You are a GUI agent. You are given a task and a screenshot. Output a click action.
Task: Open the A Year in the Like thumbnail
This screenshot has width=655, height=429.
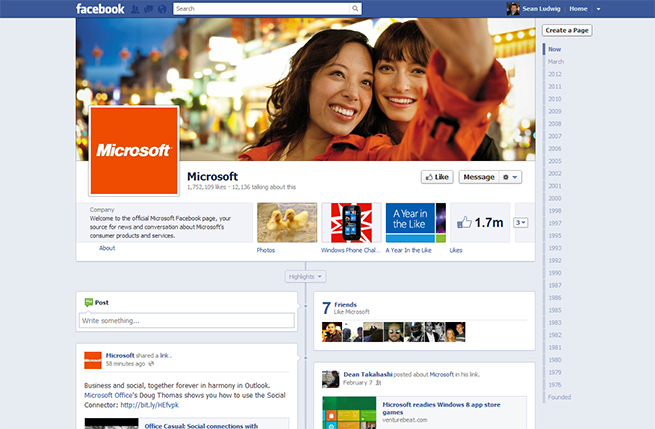(416, 223)
